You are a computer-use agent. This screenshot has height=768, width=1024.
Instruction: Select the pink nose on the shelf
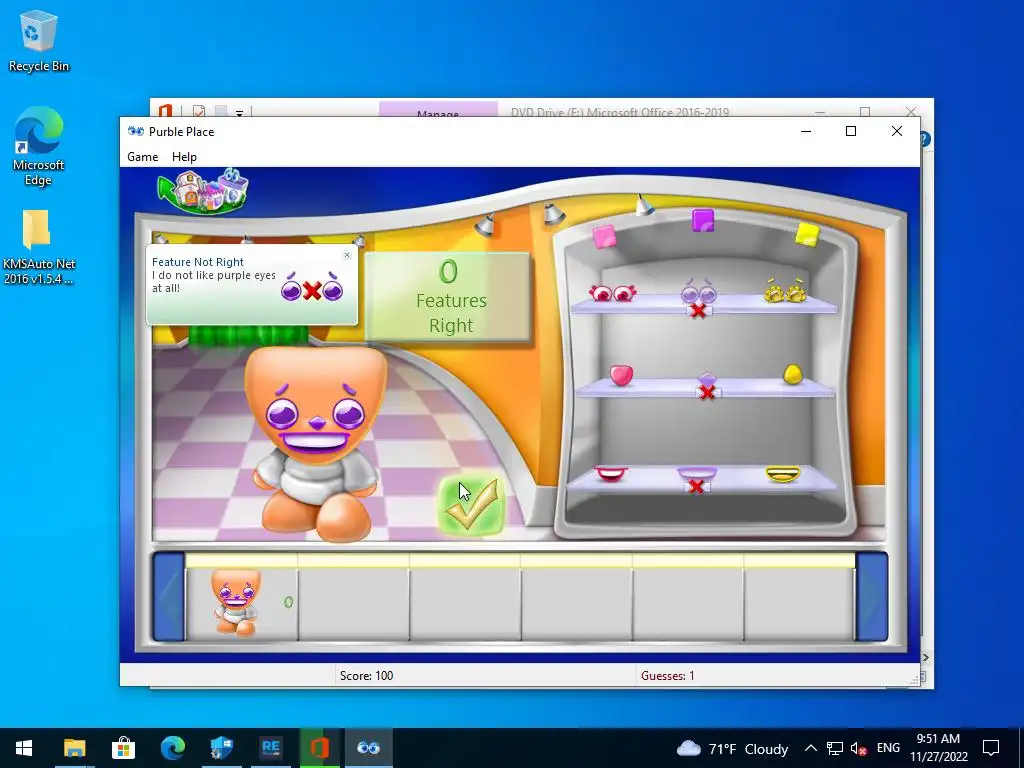point(621,375)
